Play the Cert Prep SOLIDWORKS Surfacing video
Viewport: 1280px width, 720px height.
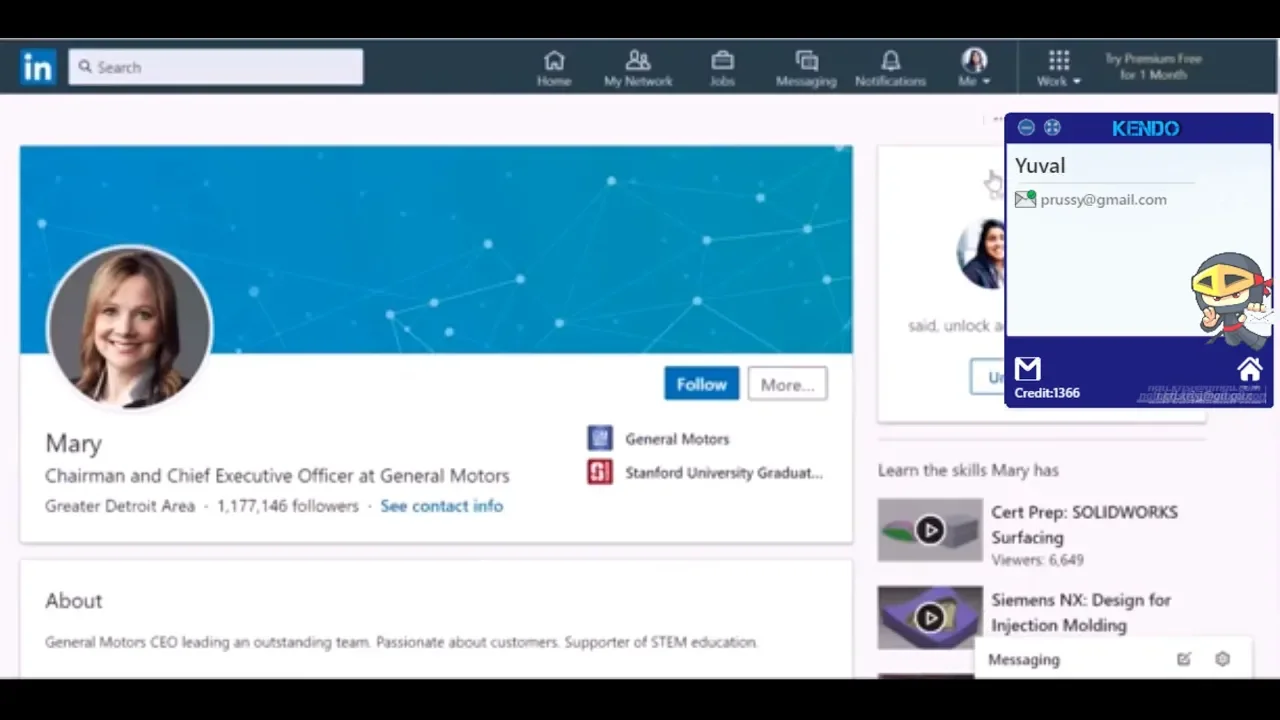point(930,530)
